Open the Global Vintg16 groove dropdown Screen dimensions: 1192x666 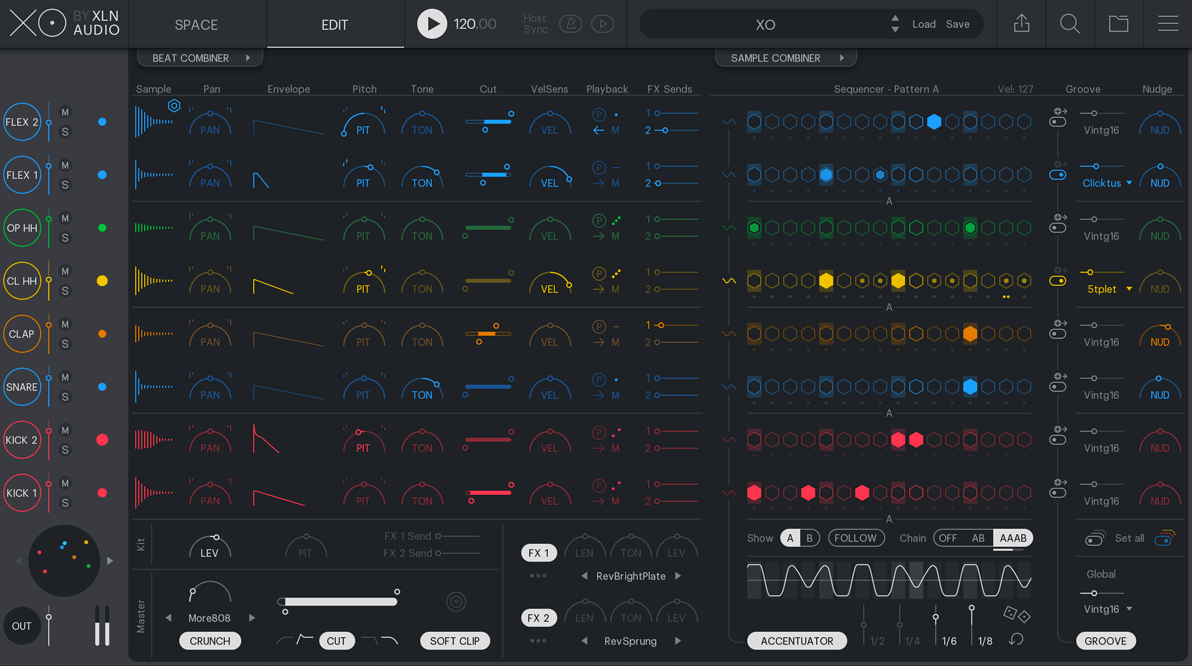(1107, 609)
